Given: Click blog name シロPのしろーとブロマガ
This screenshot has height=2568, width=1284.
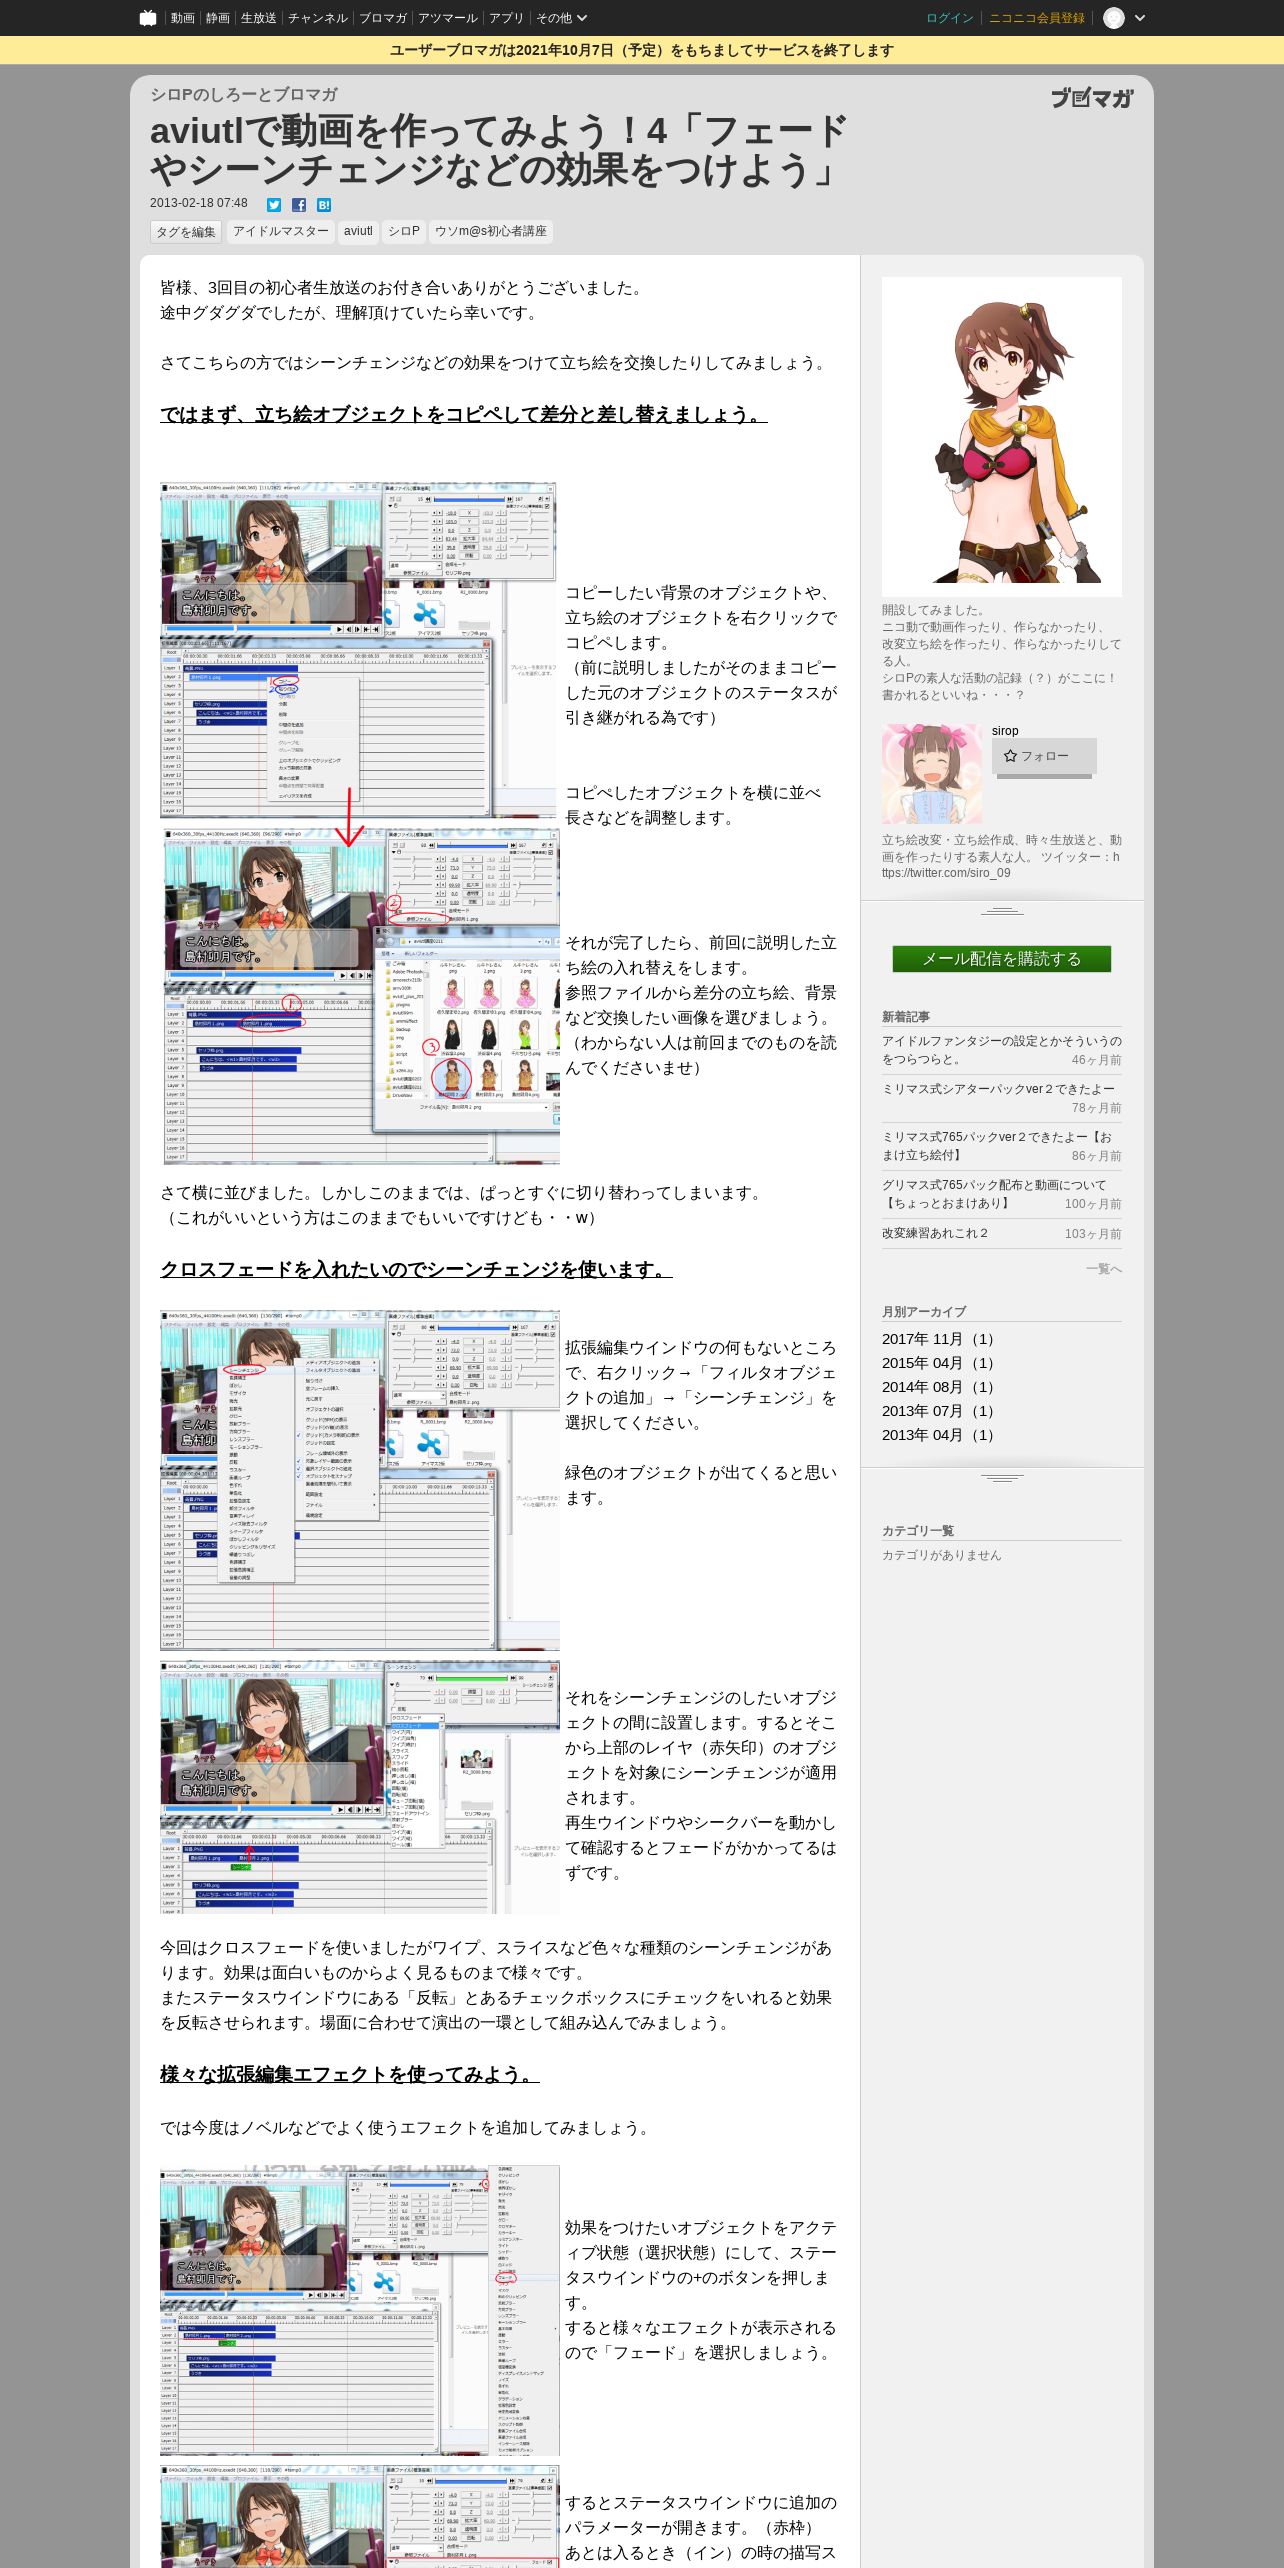Looking at the screenshot, I should point(244,94).
